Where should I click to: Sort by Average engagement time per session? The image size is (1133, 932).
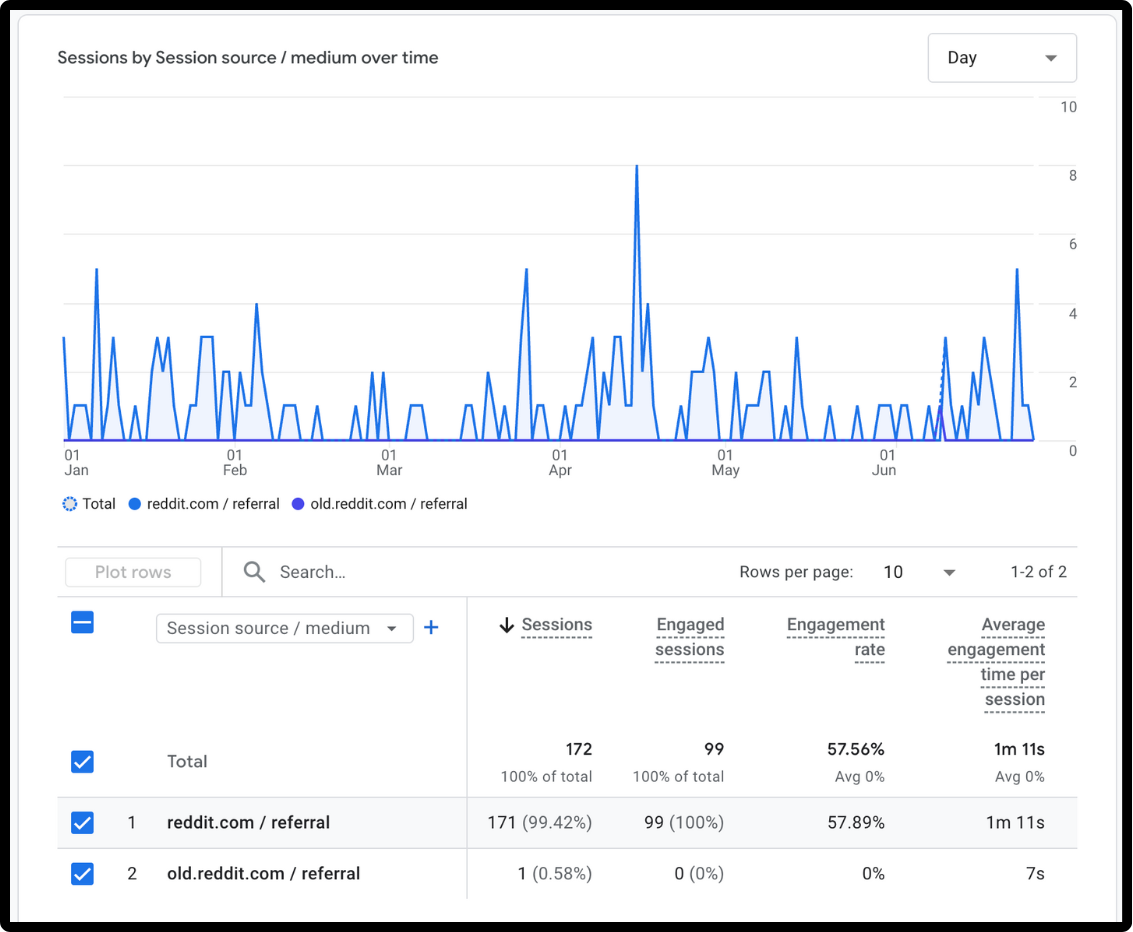tap(997, 661)
